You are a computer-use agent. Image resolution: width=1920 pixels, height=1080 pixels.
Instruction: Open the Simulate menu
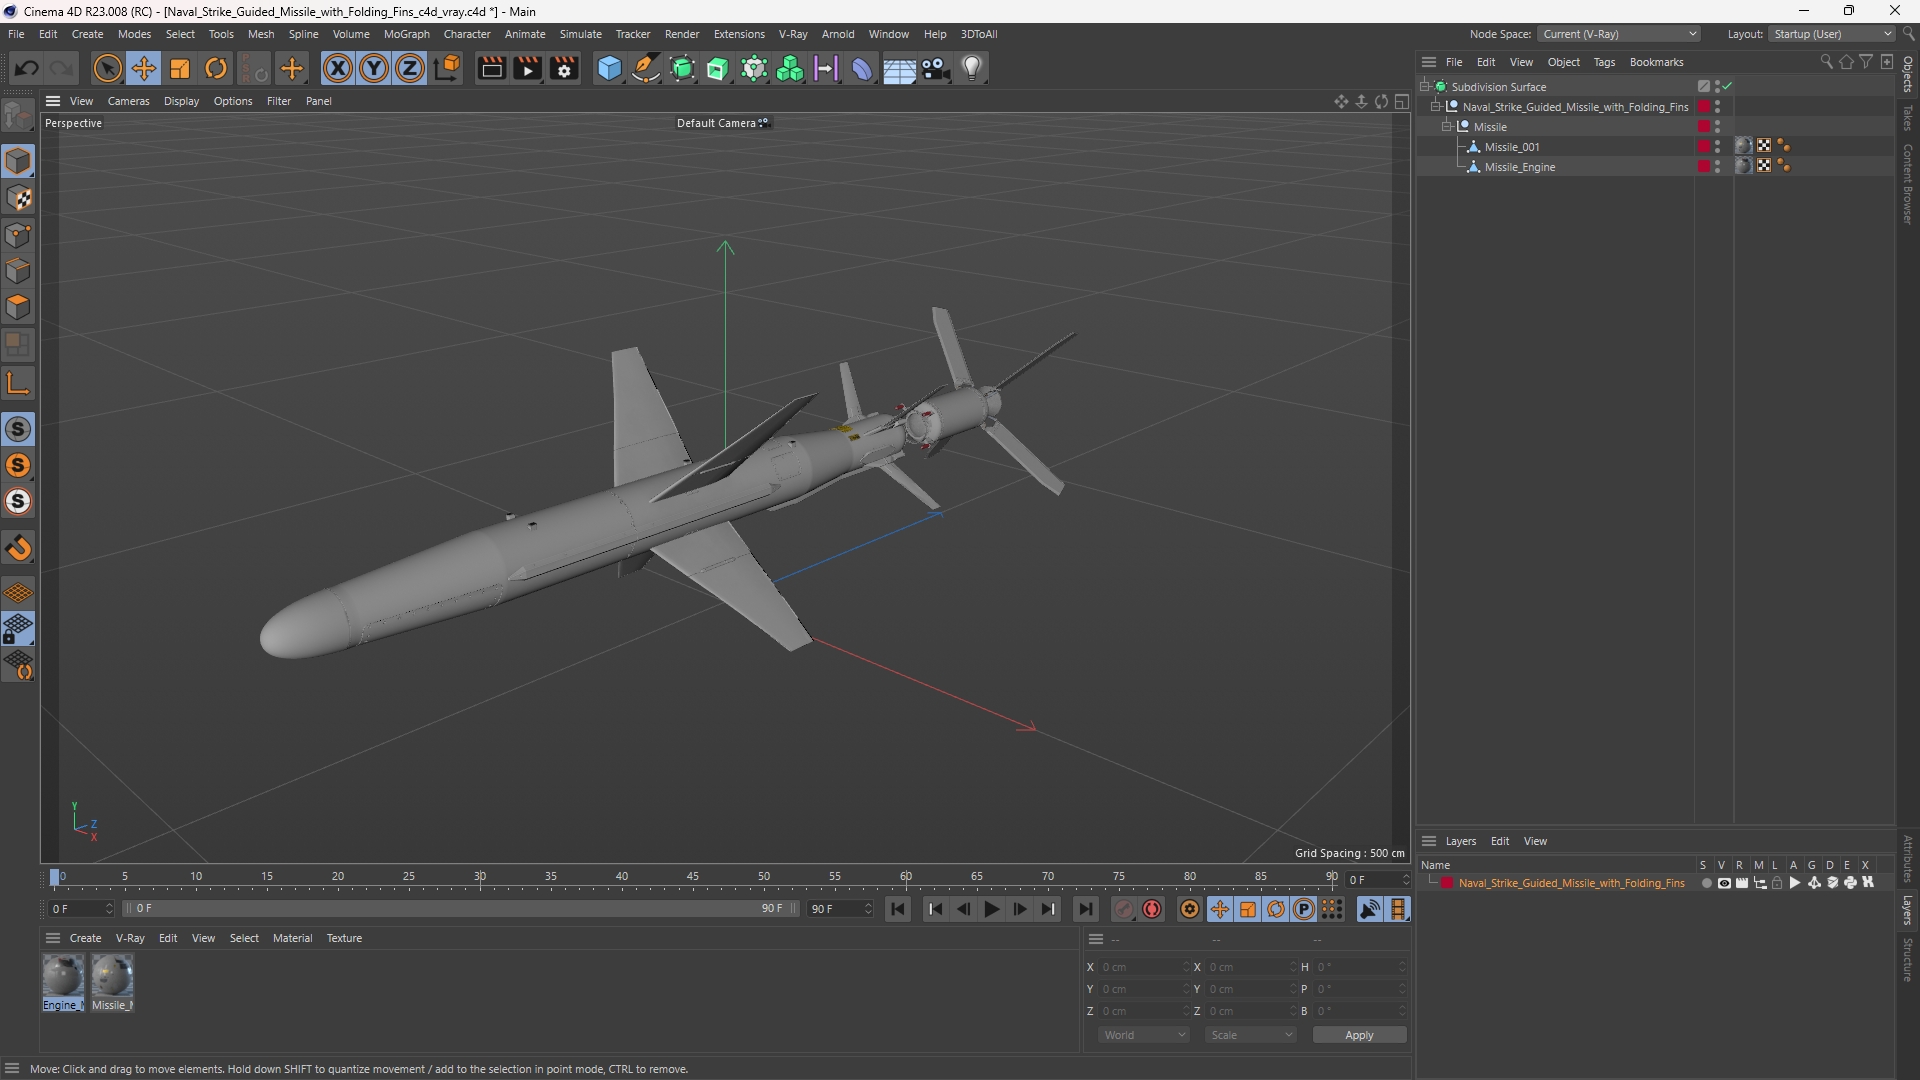click(x=581, y=34)
